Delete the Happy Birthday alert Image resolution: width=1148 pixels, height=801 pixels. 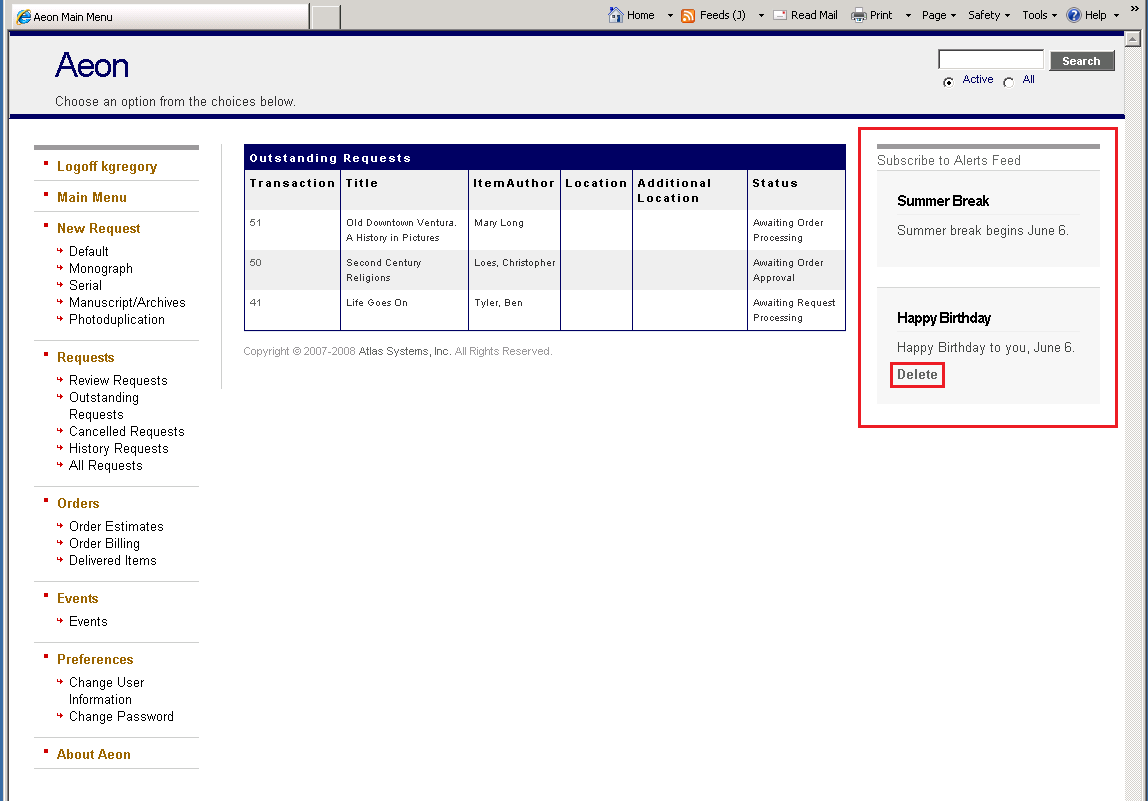click(x=916, y=374)
